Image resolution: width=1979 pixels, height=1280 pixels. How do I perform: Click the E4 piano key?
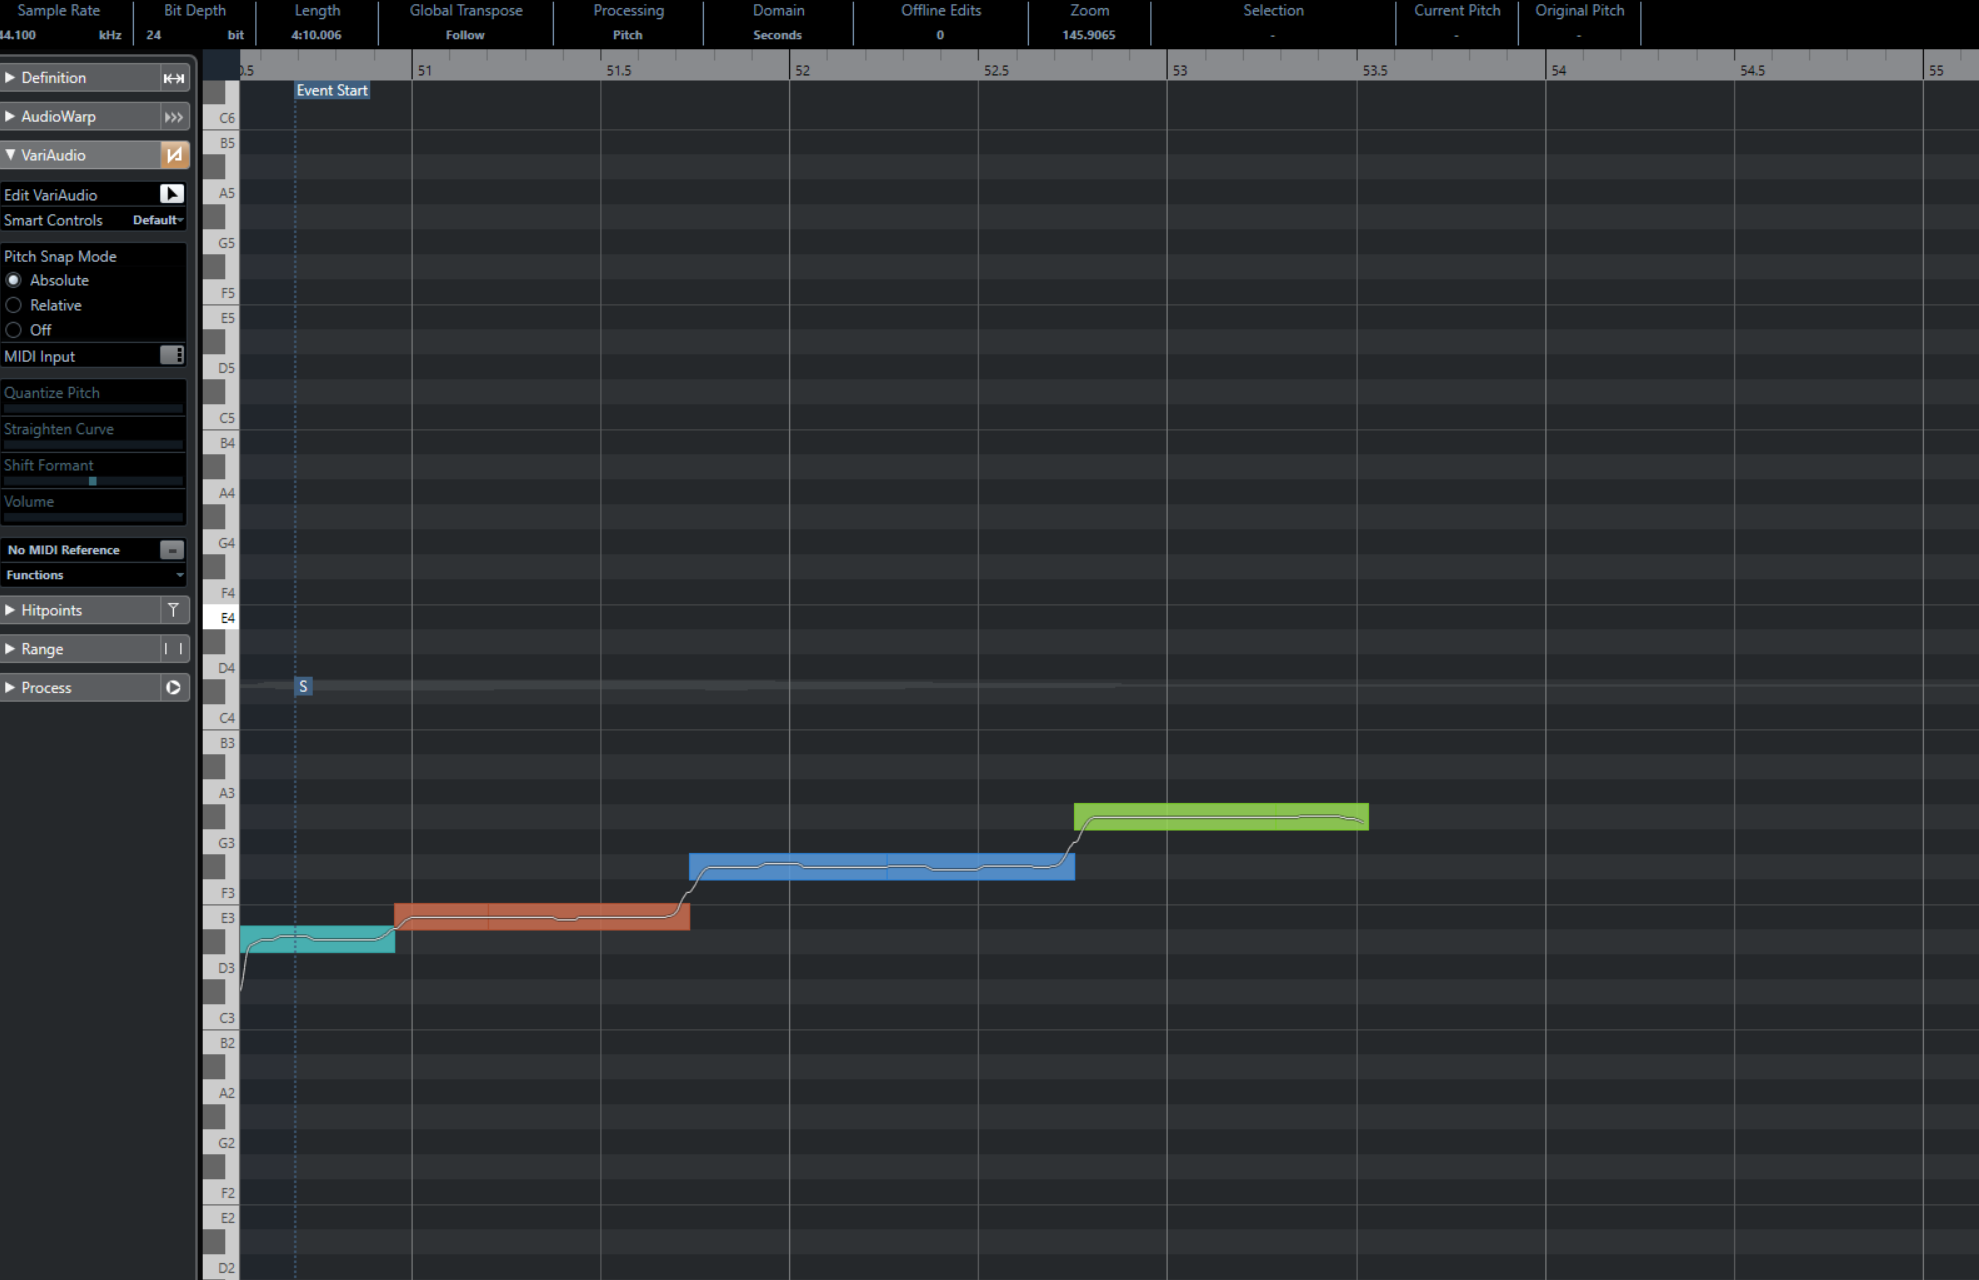coord(220,618)
